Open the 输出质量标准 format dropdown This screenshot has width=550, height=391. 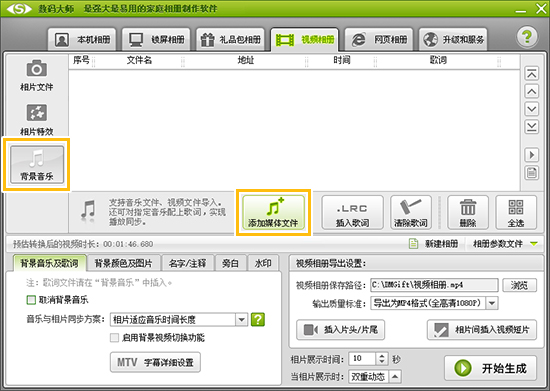[492, 303]
